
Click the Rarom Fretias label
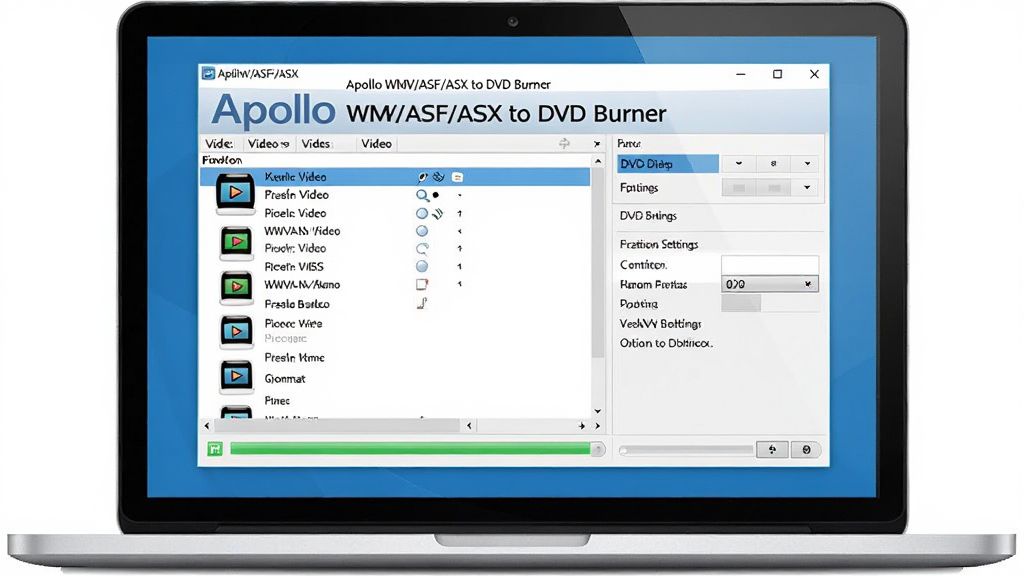pyautogui.click(x=653, y=285)
